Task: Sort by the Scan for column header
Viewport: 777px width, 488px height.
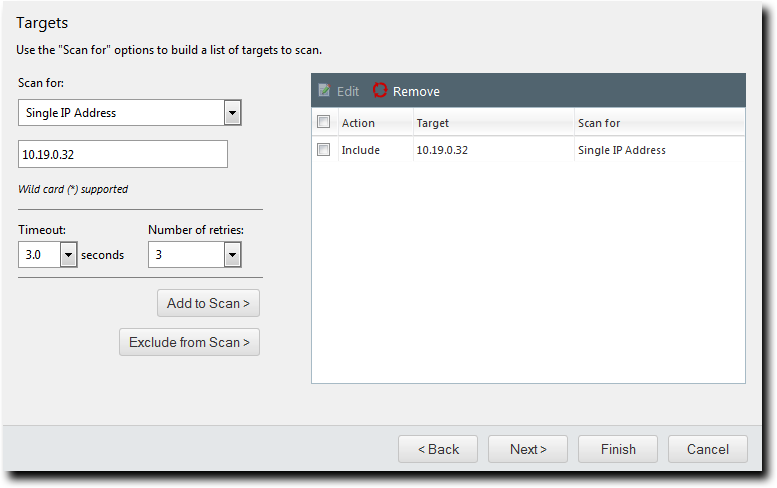Action: 660,122
